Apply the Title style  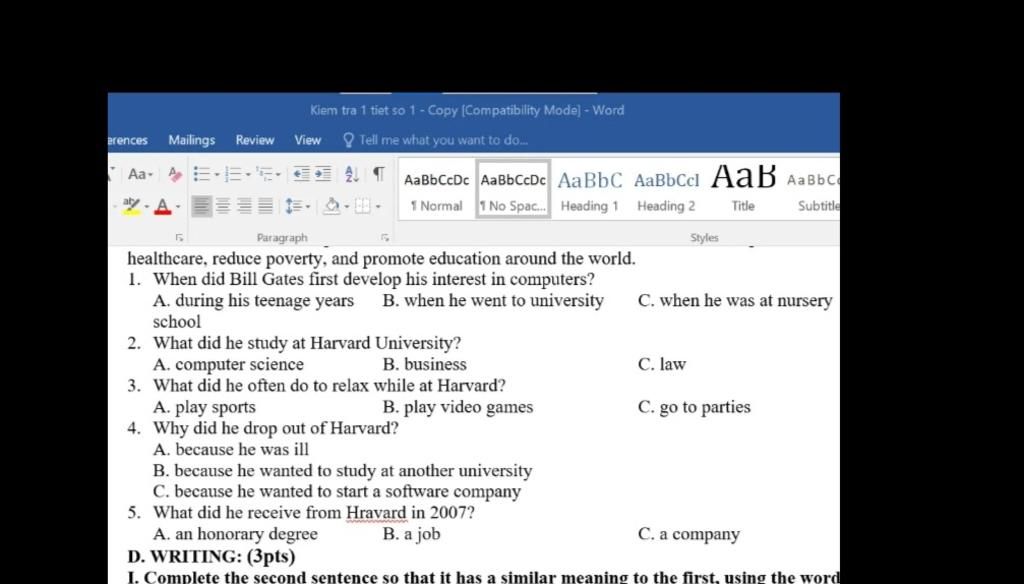(743, 190)
